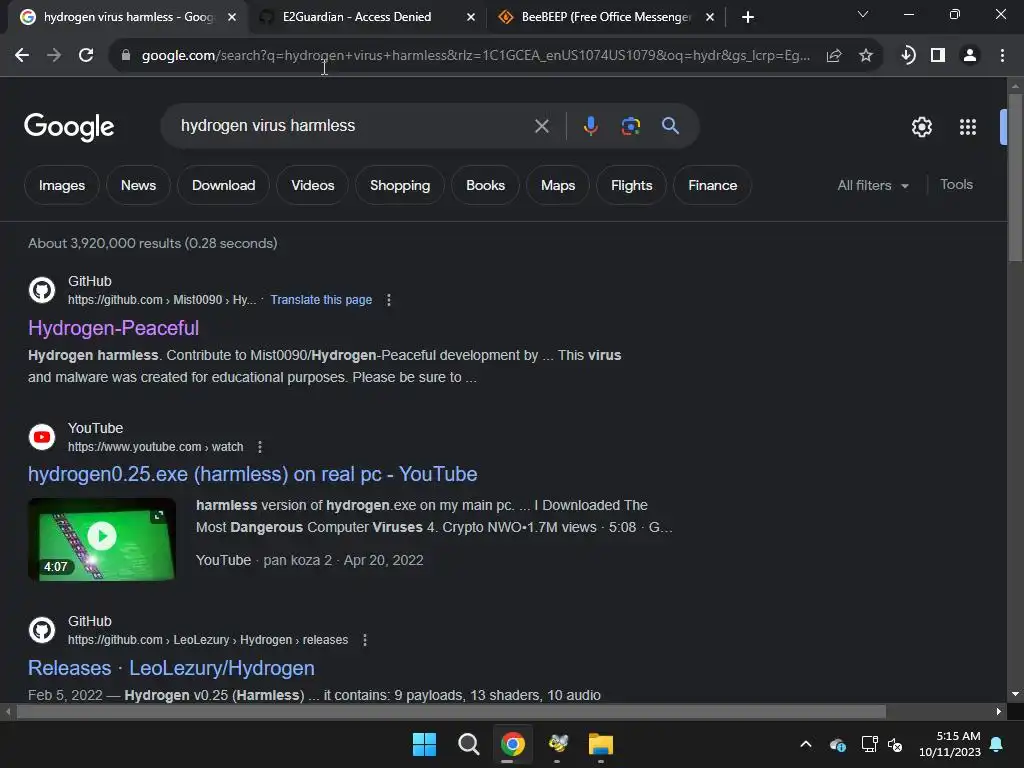This screenshot has width=1024, height=768.
Task: Open Releases · LeoLezury/Hydrogen link
Action: point(171,668)
